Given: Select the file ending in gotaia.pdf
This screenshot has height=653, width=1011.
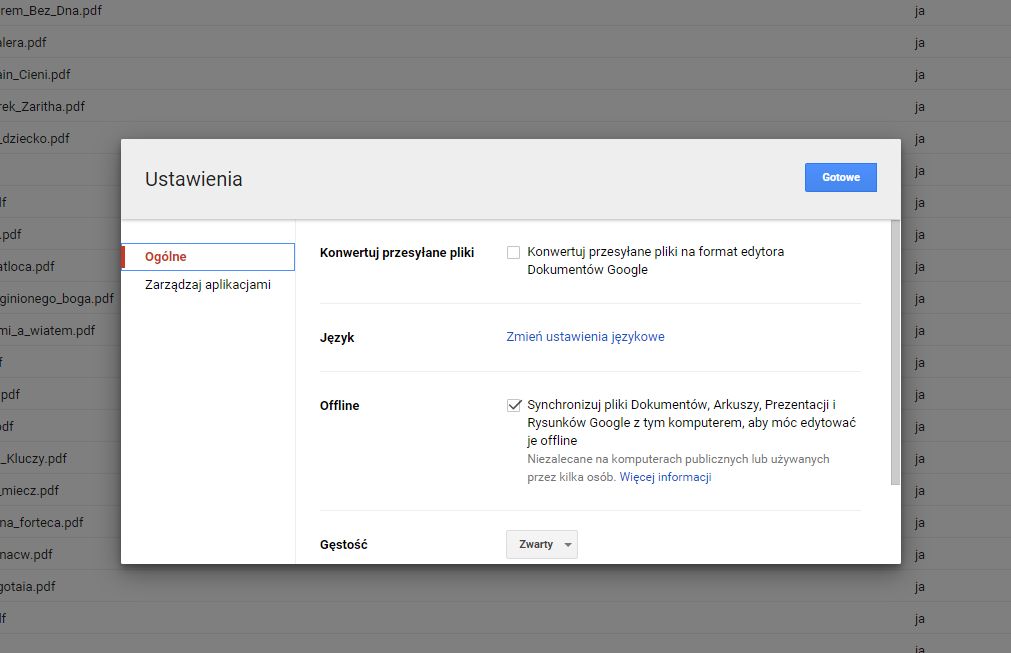Looking at the screenshot, I should click(28, 586).
